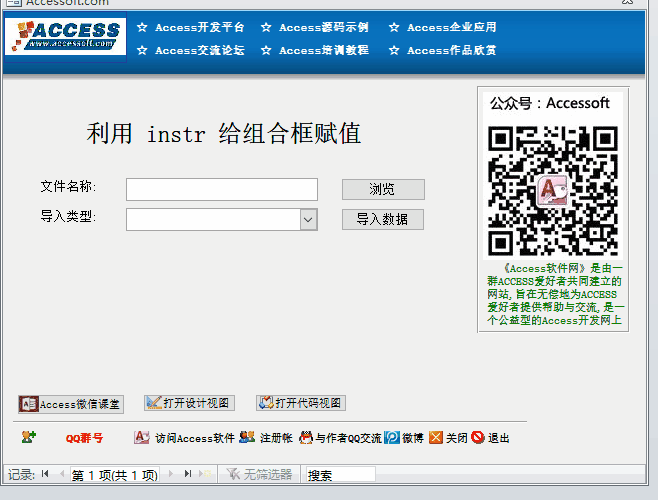Click the green add-user icon
Viewport: 658px width, 500px height.
coord(29,437)
